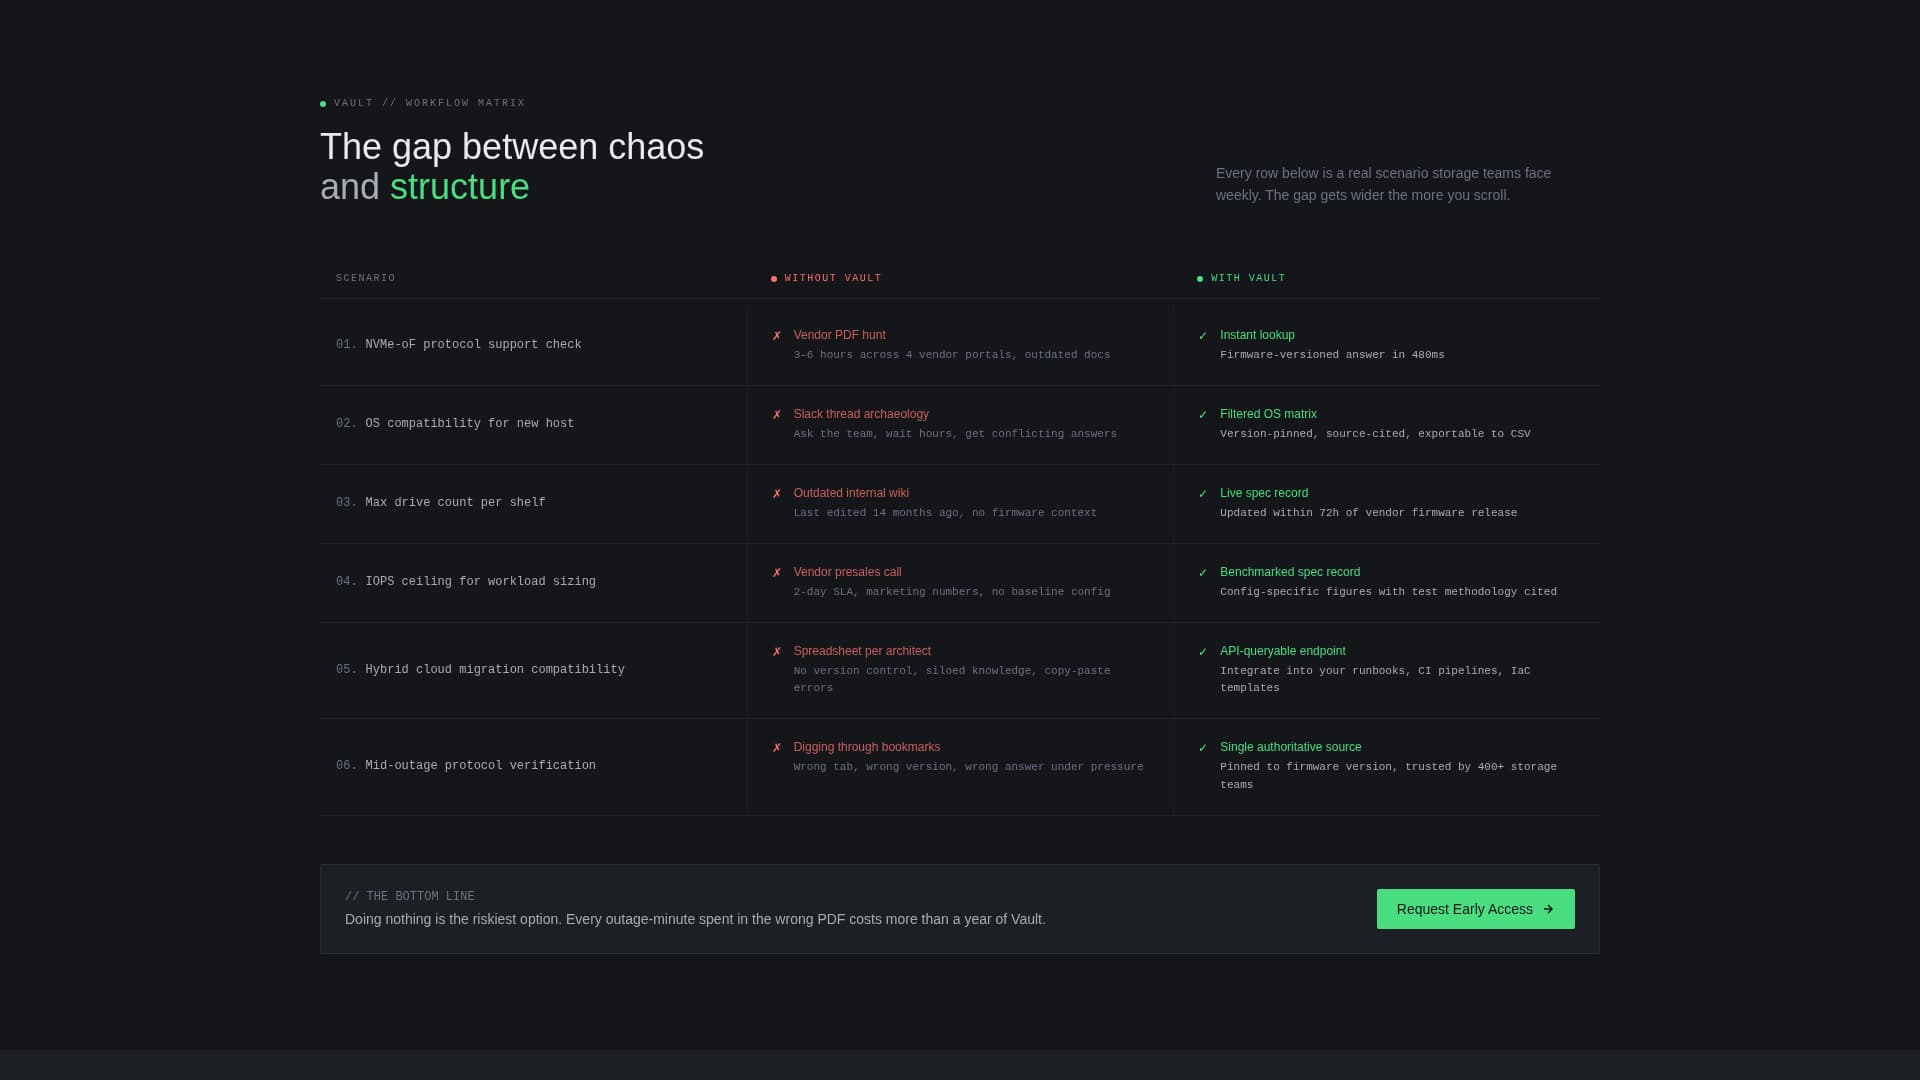Image resolution: width=1920 pixels, height=1080 pixels.
Task: Select the SCENARIO column header
Action: click(365, 278)
